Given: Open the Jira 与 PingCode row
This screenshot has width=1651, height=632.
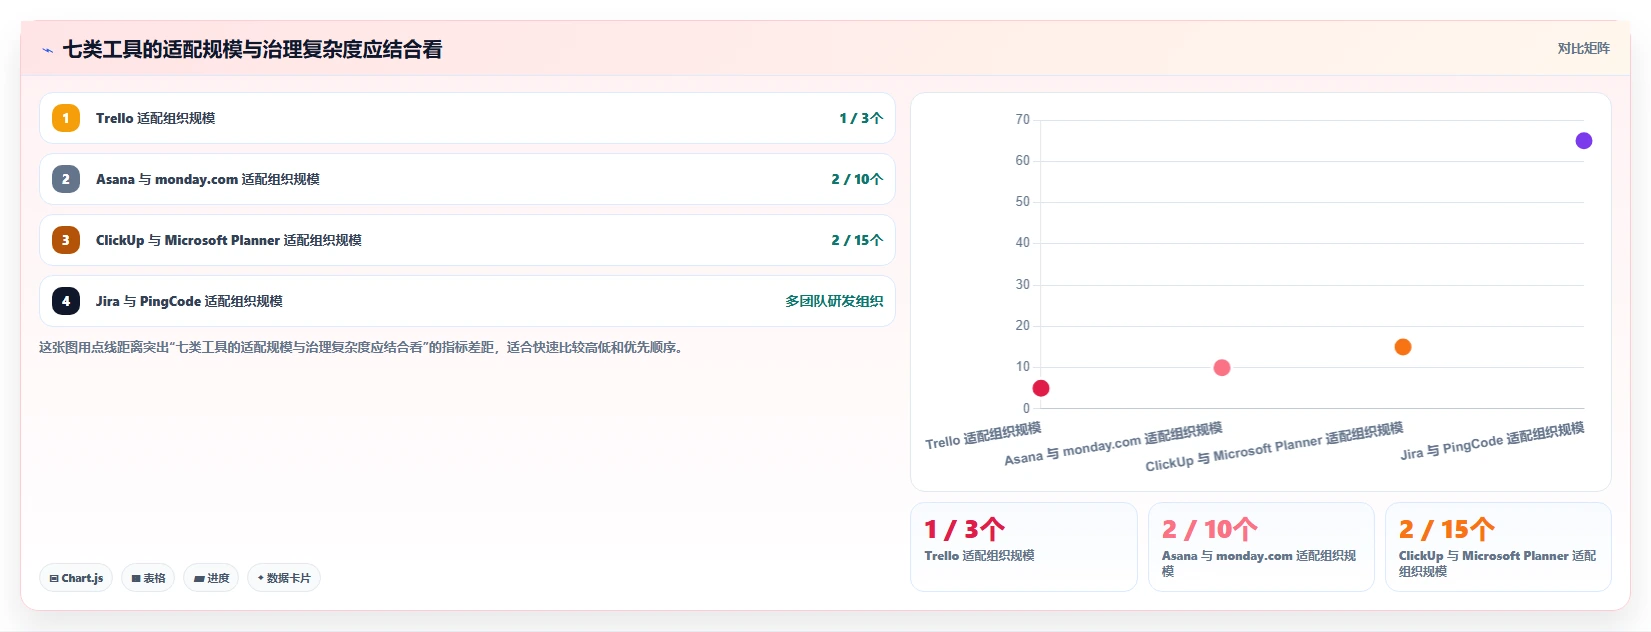Looking at the screenshot, I should click(467, 301).
